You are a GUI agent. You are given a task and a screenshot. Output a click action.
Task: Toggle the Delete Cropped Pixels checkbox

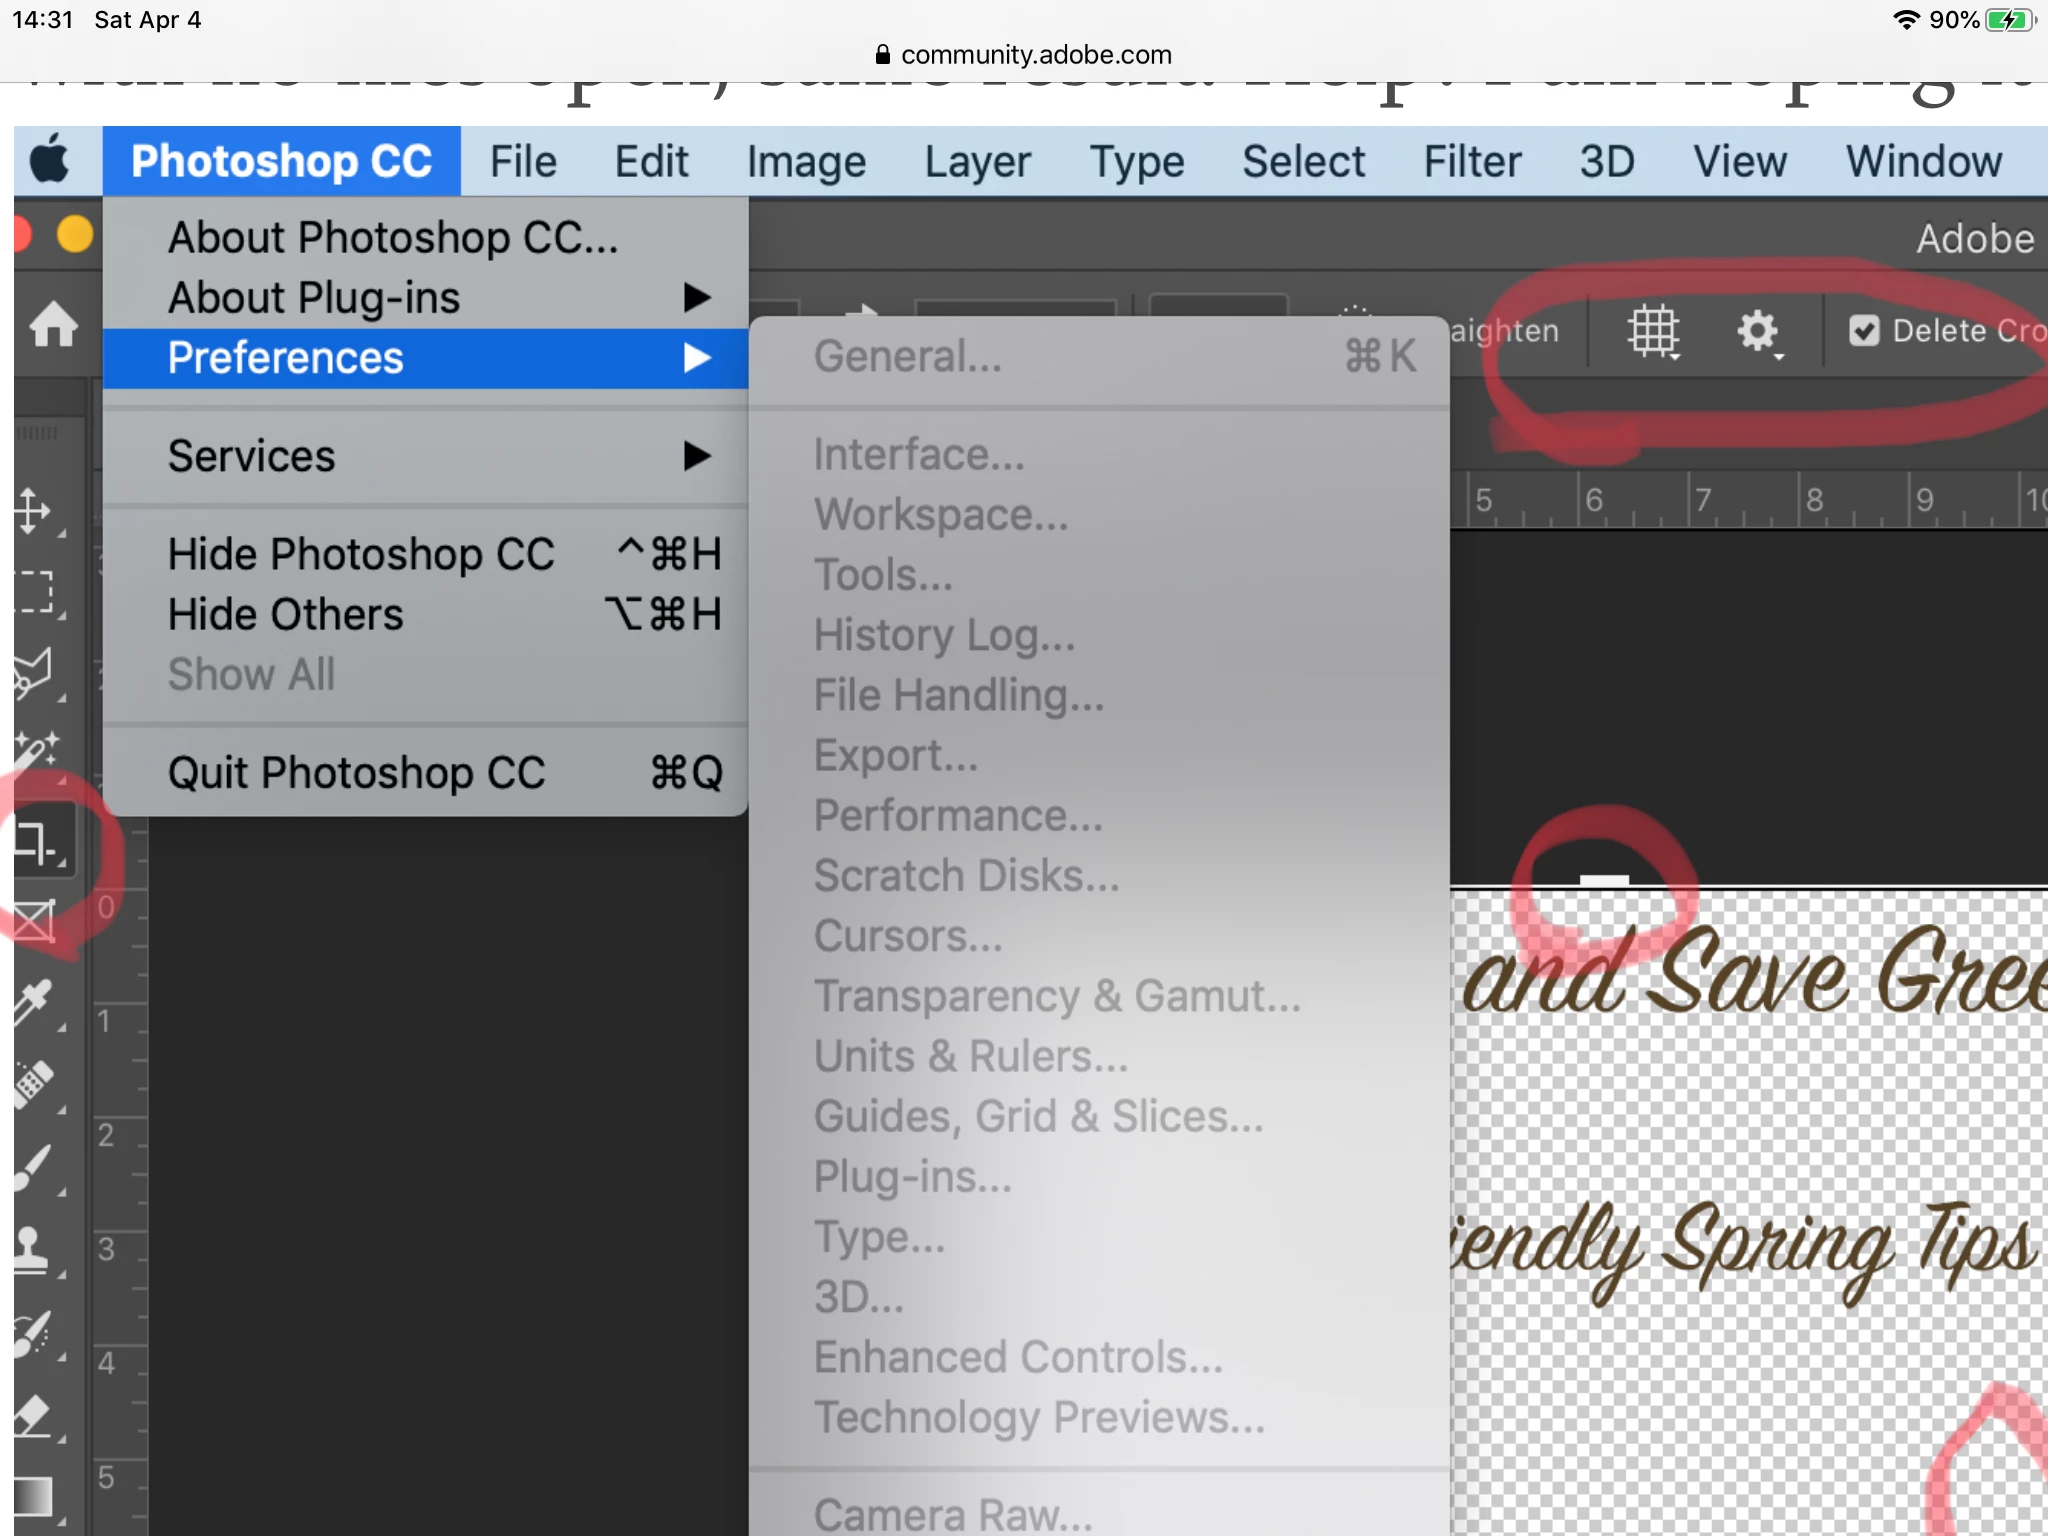1863,331
